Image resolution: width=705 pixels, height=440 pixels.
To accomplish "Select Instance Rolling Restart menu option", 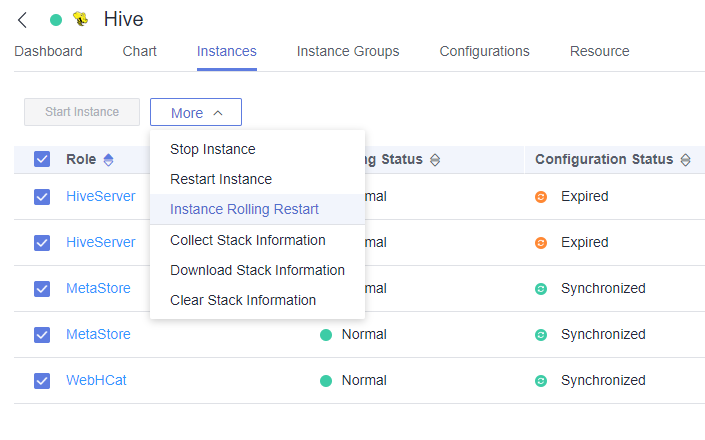I will [x=257, y=209].
